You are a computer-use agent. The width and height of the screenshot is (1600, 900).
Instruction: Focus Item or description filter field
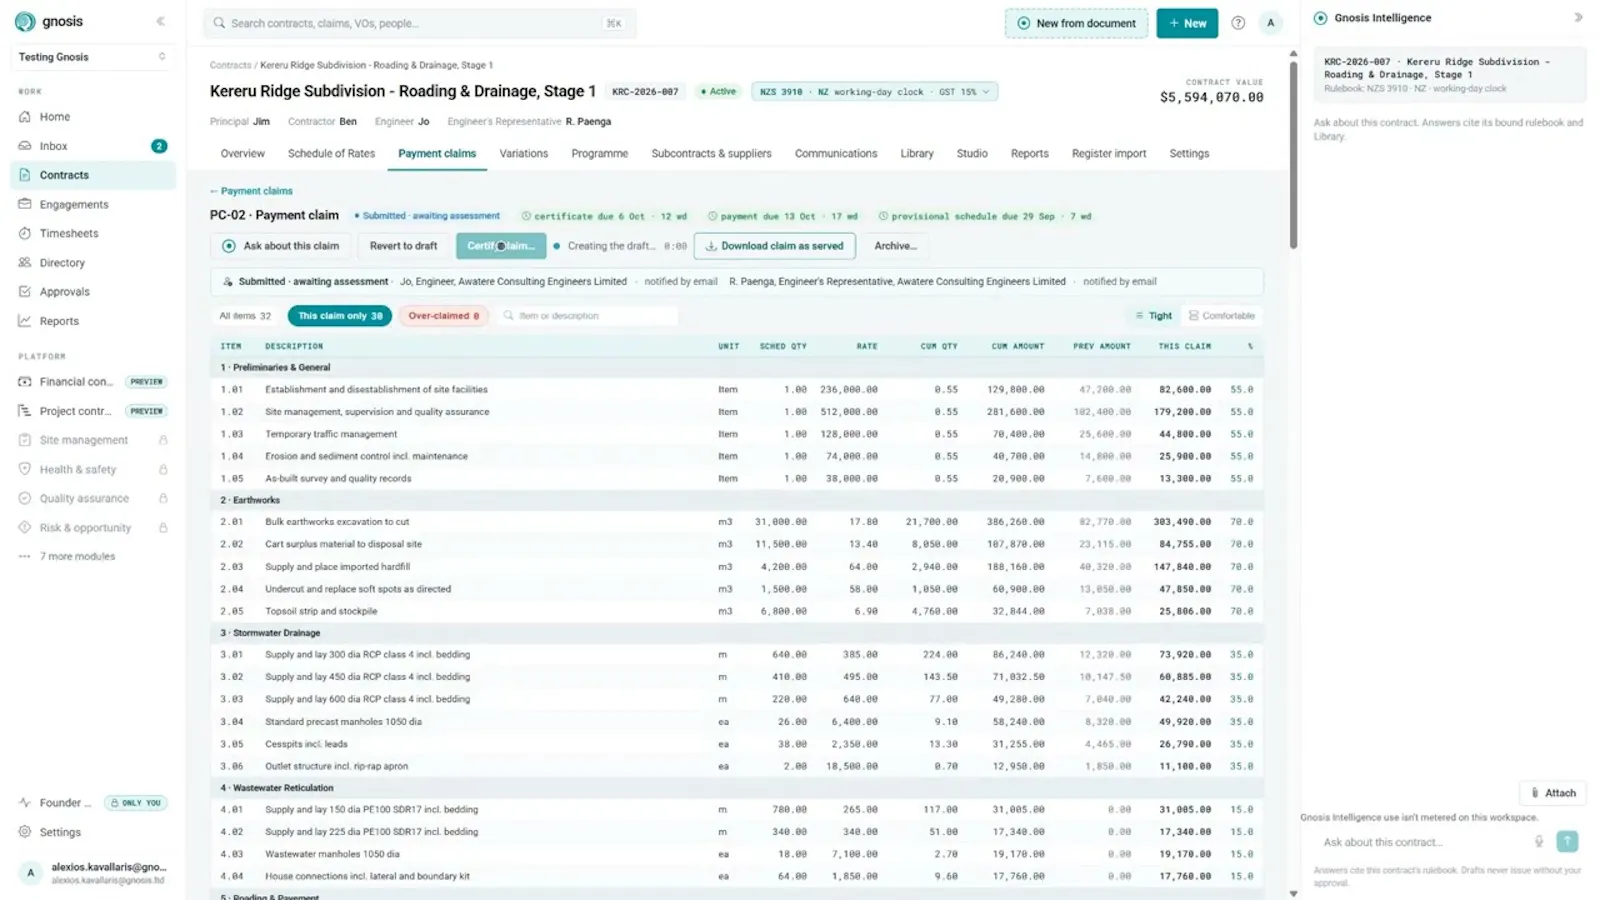[588, 316]
